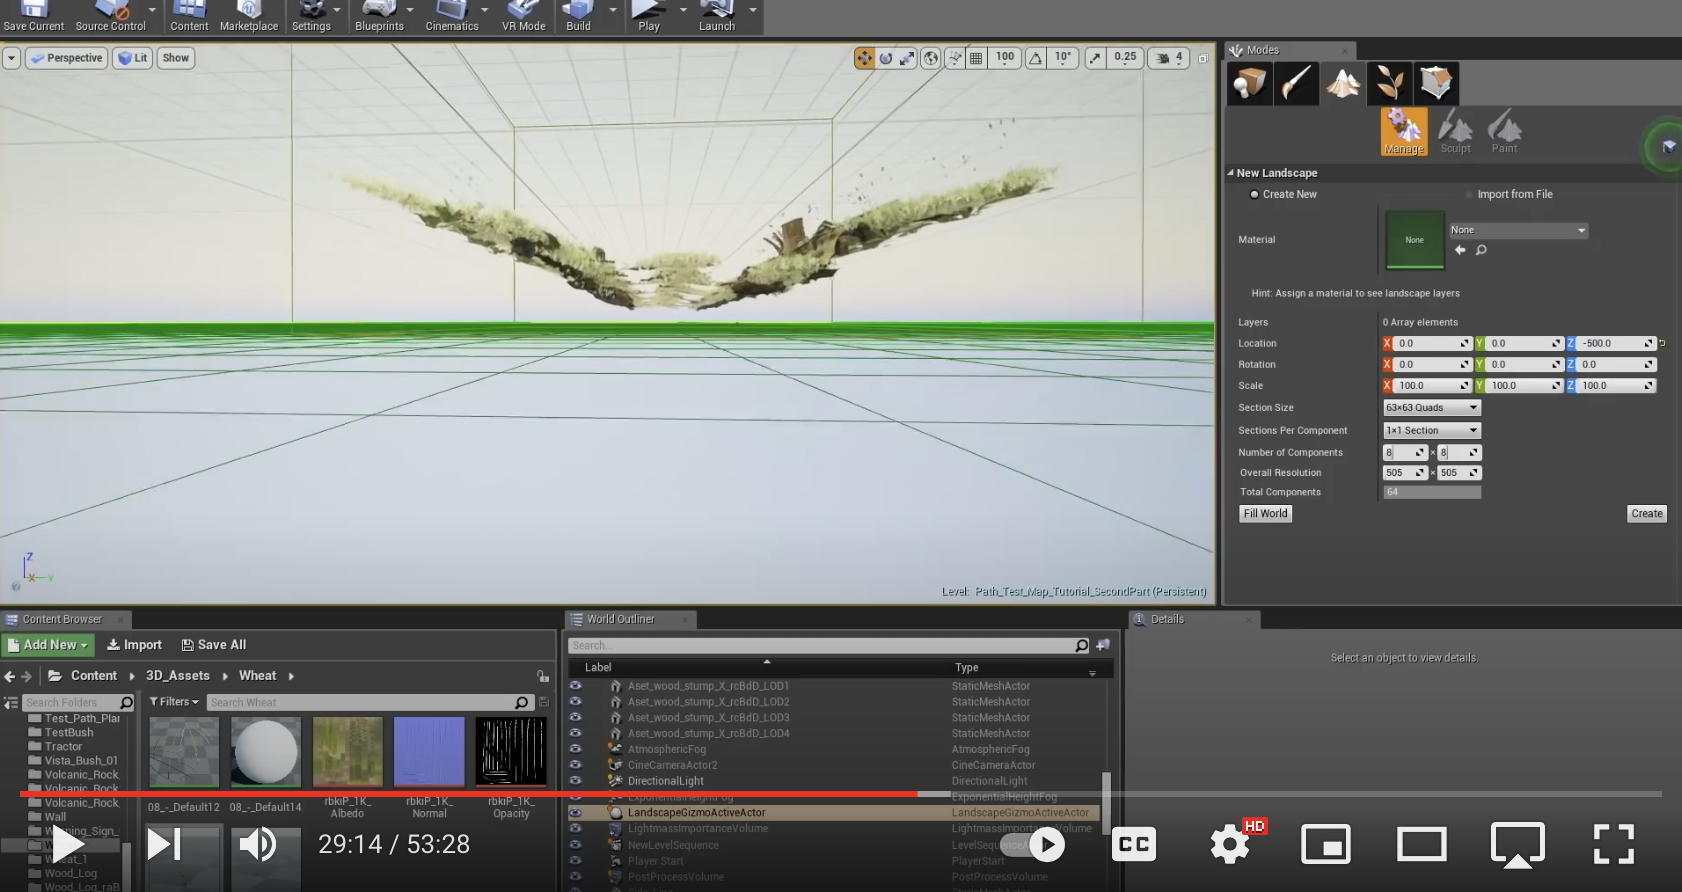This screenshot has height=892, width=1682.
Task: Switch to the World Outliner tab
Action: [620, 619]
